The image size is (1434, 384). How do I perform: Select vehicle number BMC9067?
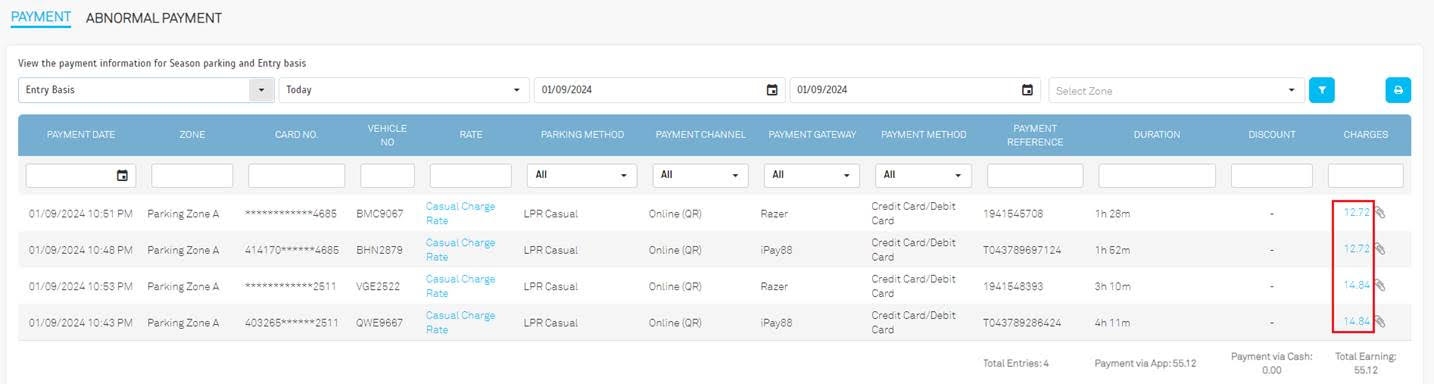pyautogui.click(x=380, y=213)
